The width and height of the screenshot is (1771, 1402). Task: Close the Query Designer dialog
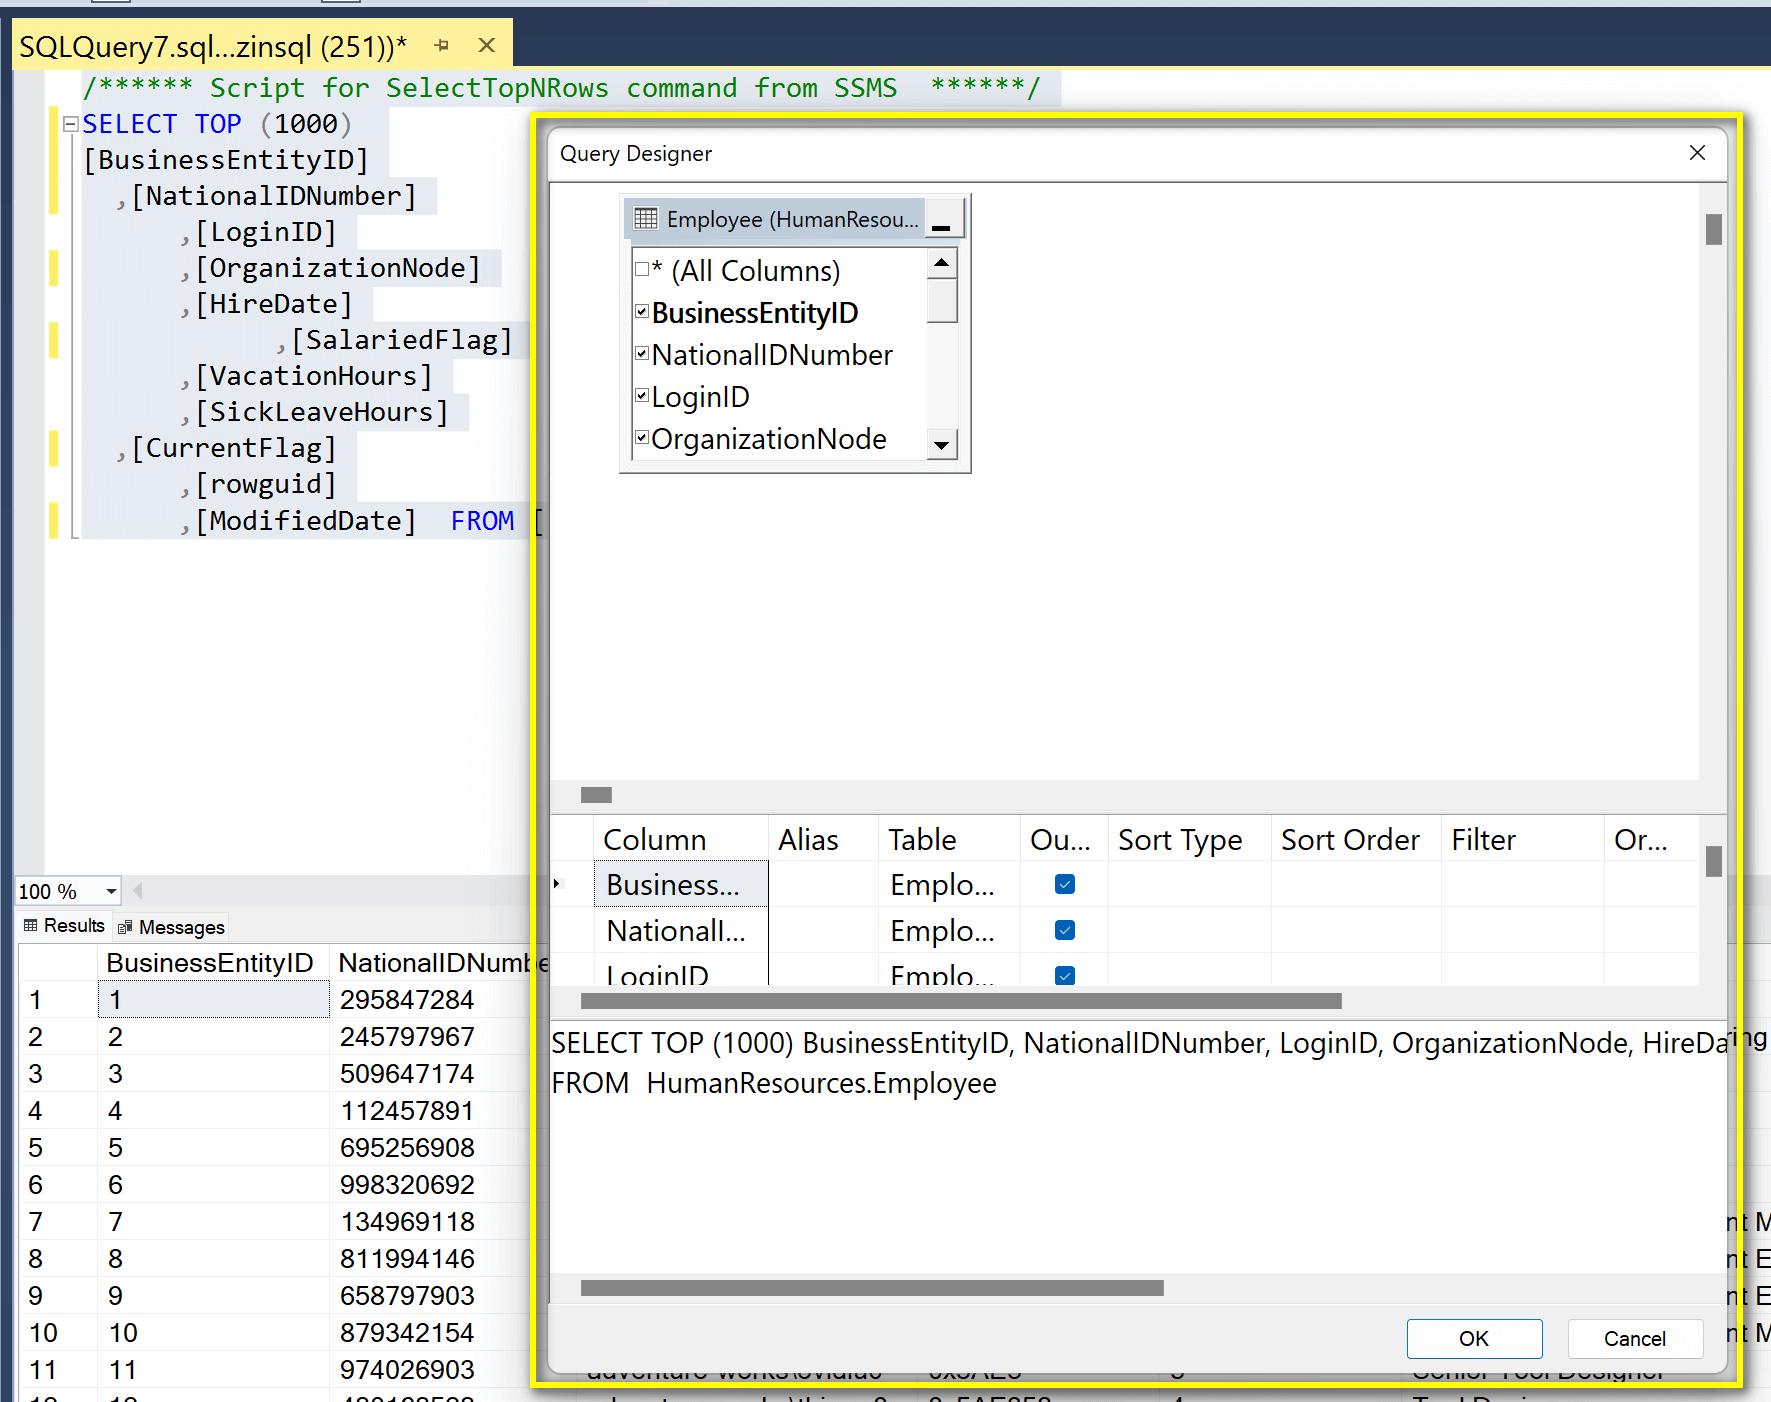(1697, 153)
